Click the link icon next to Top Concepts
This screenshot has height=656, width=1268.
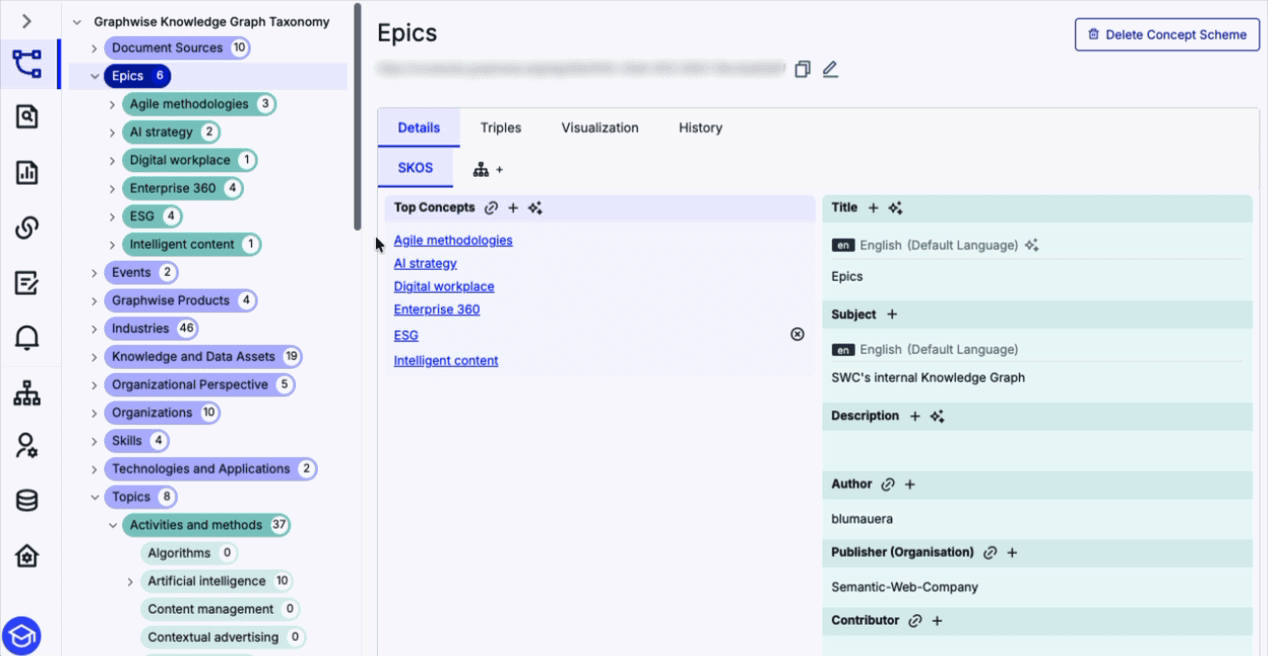point(491,208)
